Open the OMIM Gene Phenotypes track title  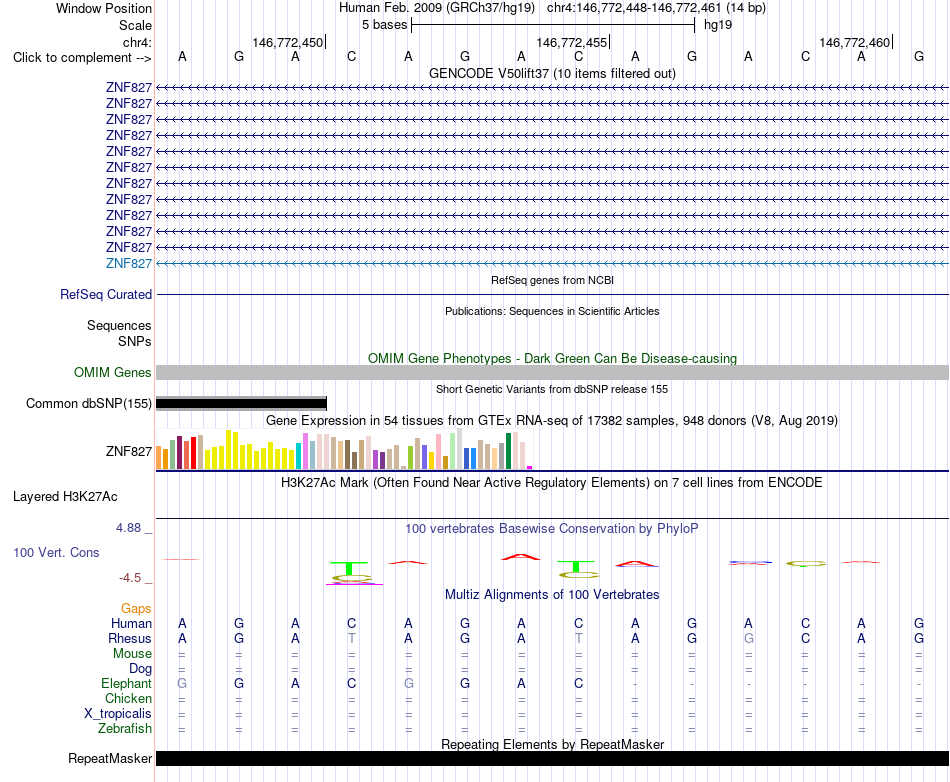pos(552,359)
